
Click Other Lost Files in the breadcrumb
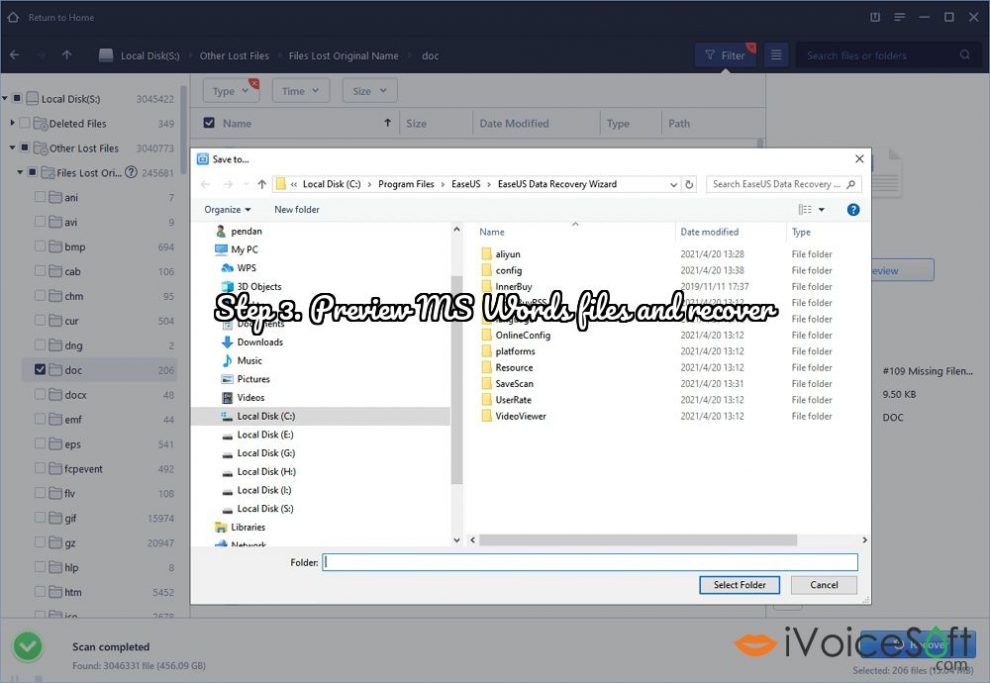point(234,56)
